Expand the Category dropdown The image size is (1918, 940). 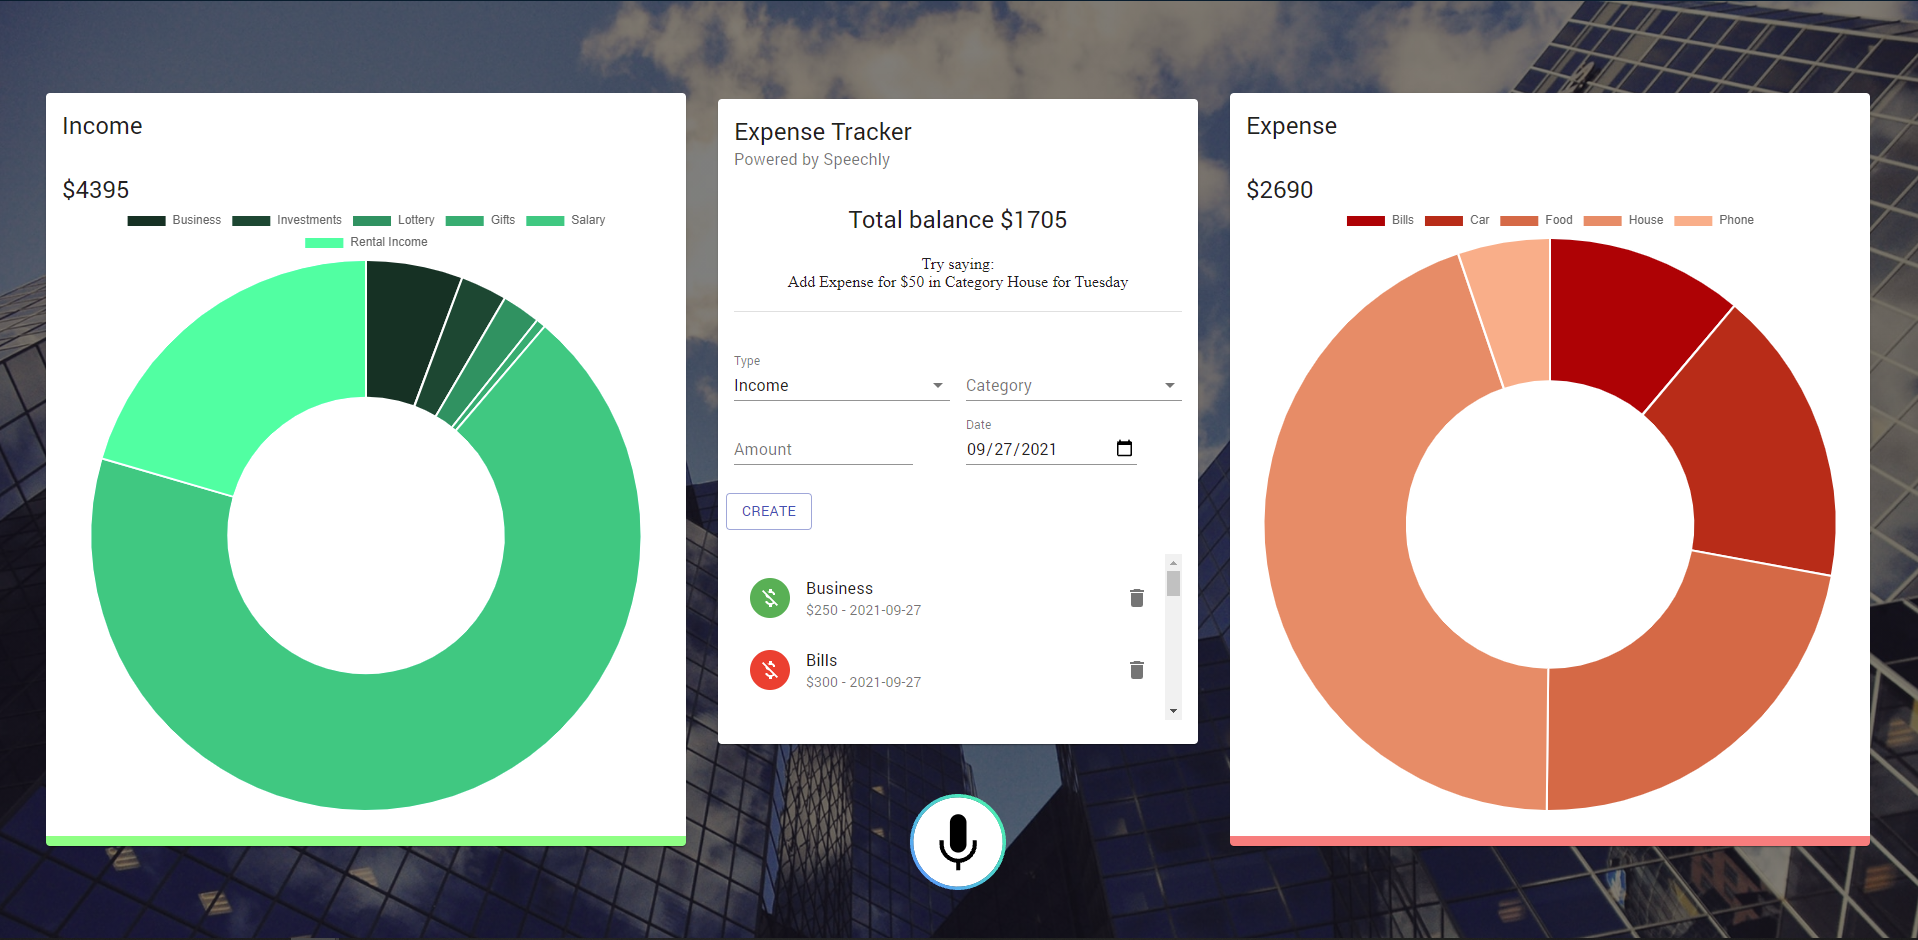[x=1072, y=386]
